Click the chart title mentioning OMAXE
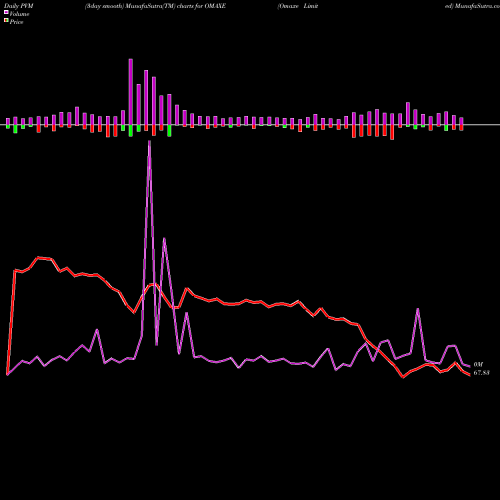 pyautogui.click(x=155, y=6)
